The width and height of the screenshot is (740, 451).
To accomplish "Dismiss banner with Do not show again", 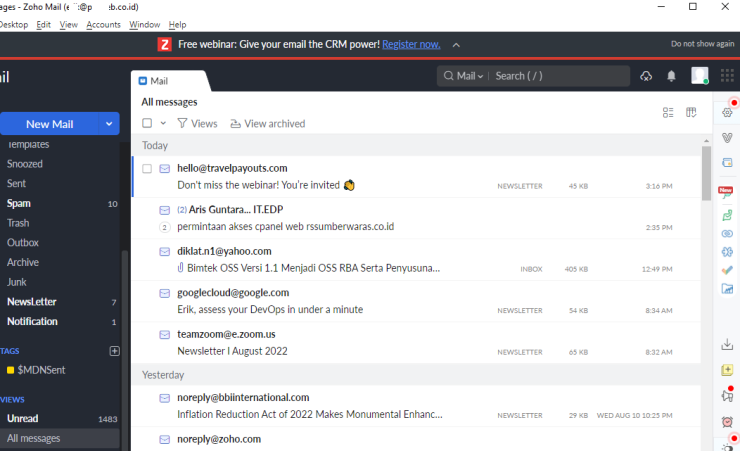I will pyautogui.click(x=702, y=43).
